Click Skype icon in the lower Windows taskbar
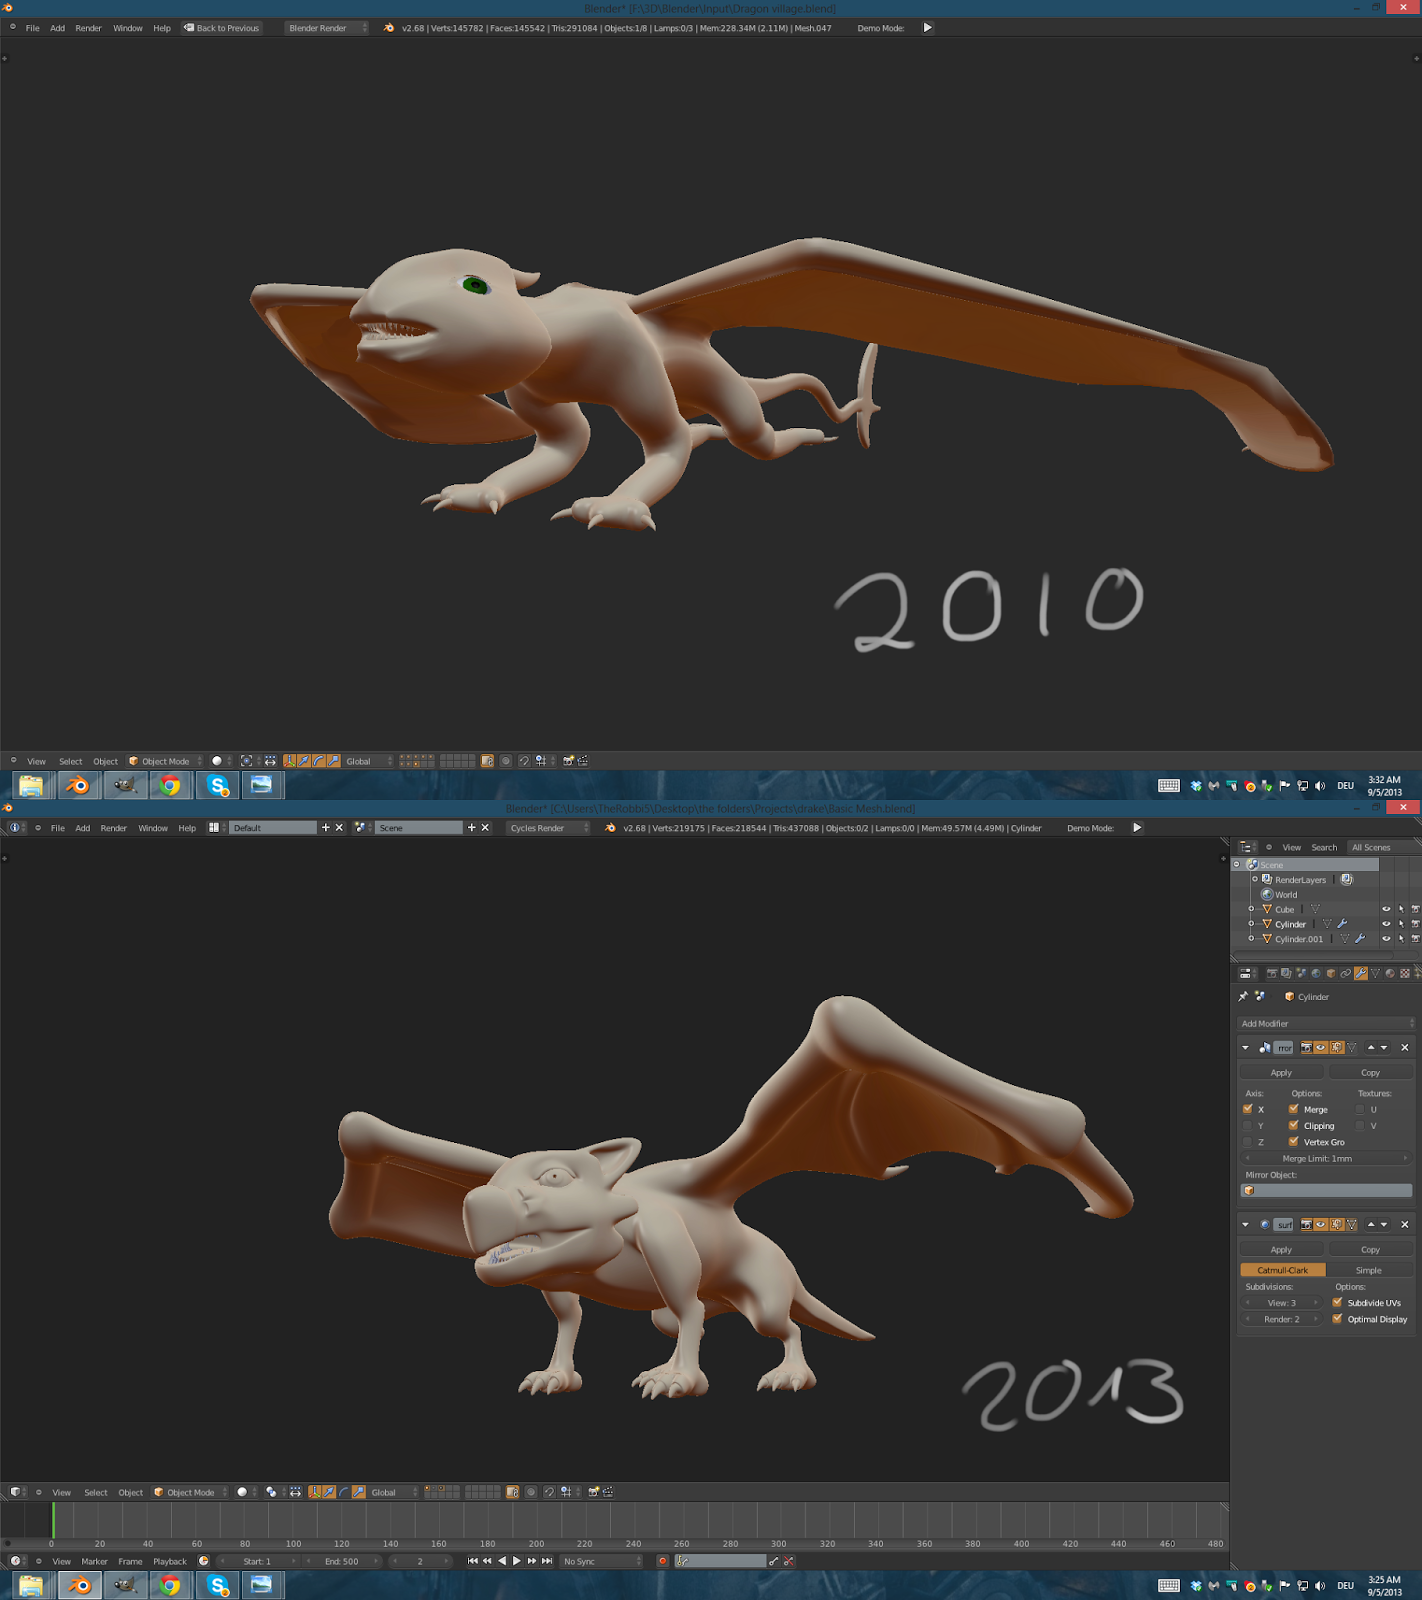The image size is (1422, 1600). click(x=217, y=1585)
